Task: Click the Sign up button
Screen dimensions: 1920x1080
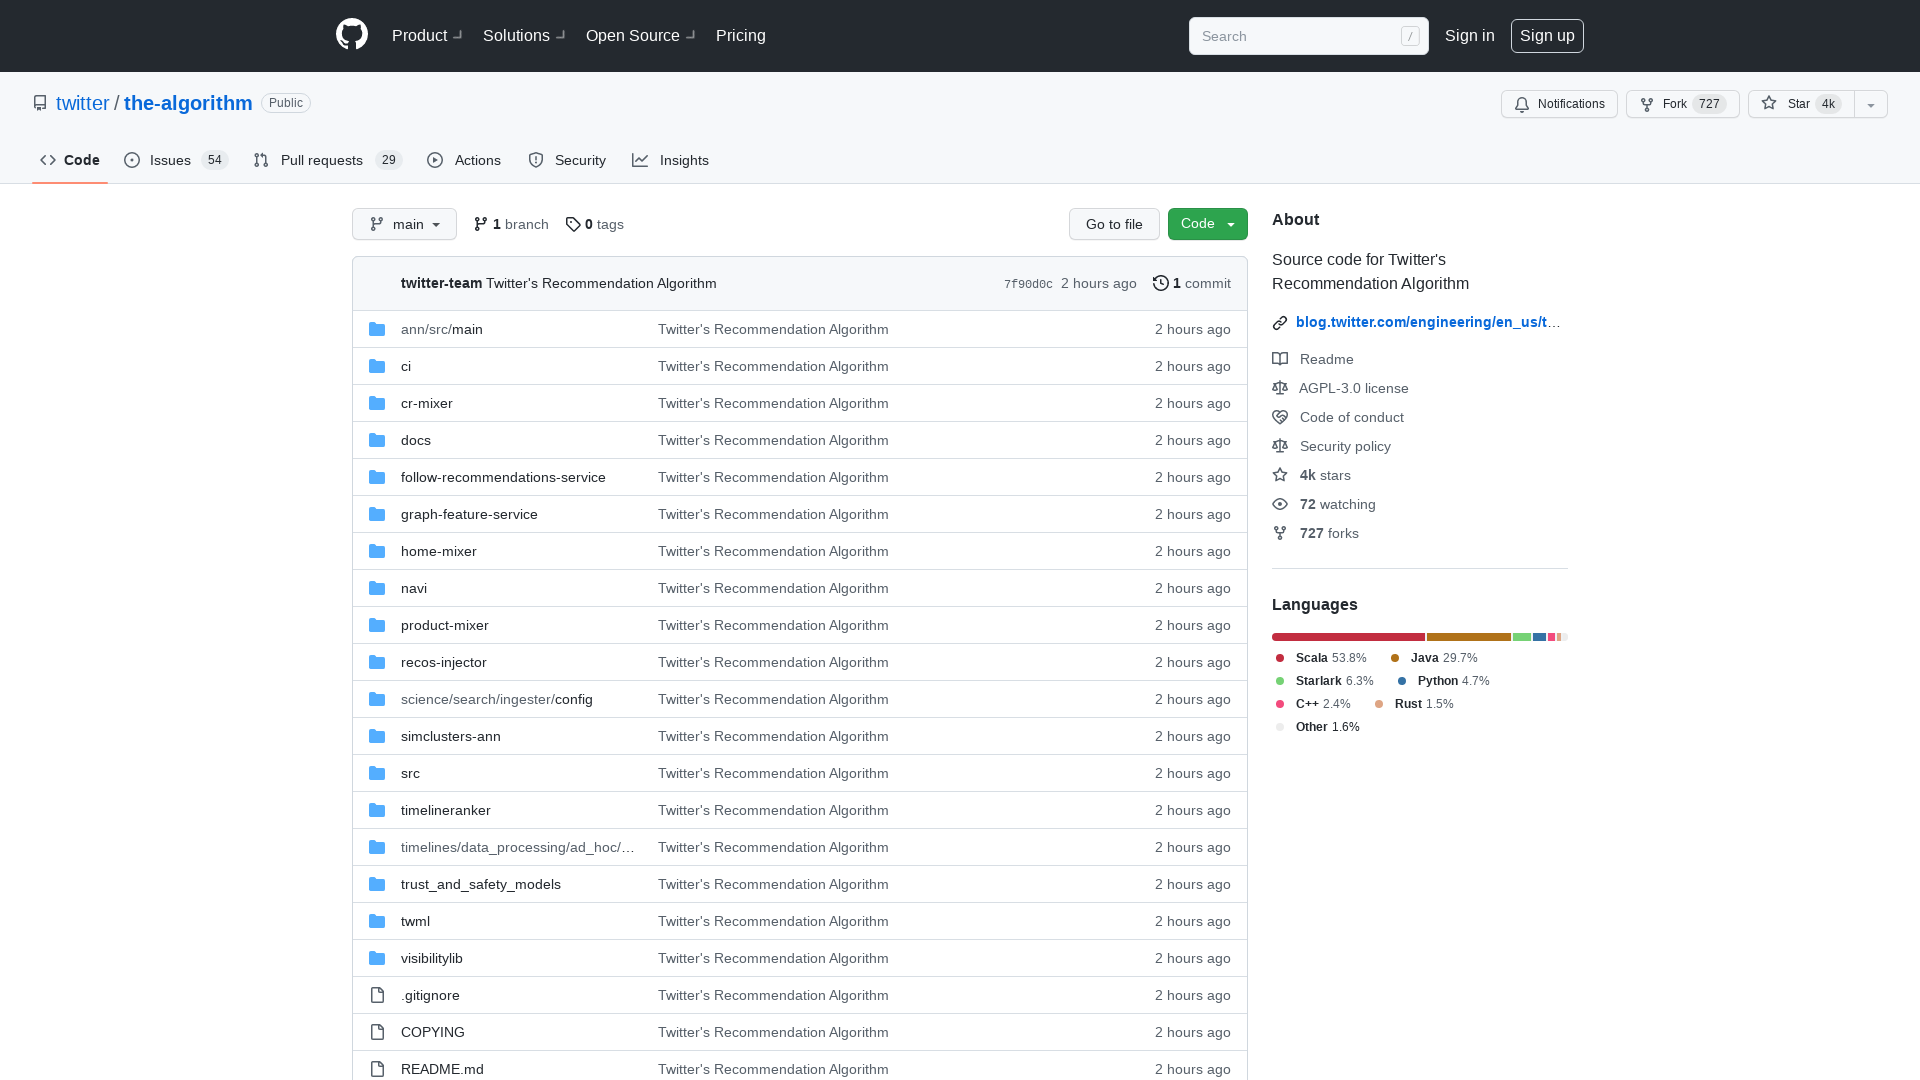Action: [1547, 35]
